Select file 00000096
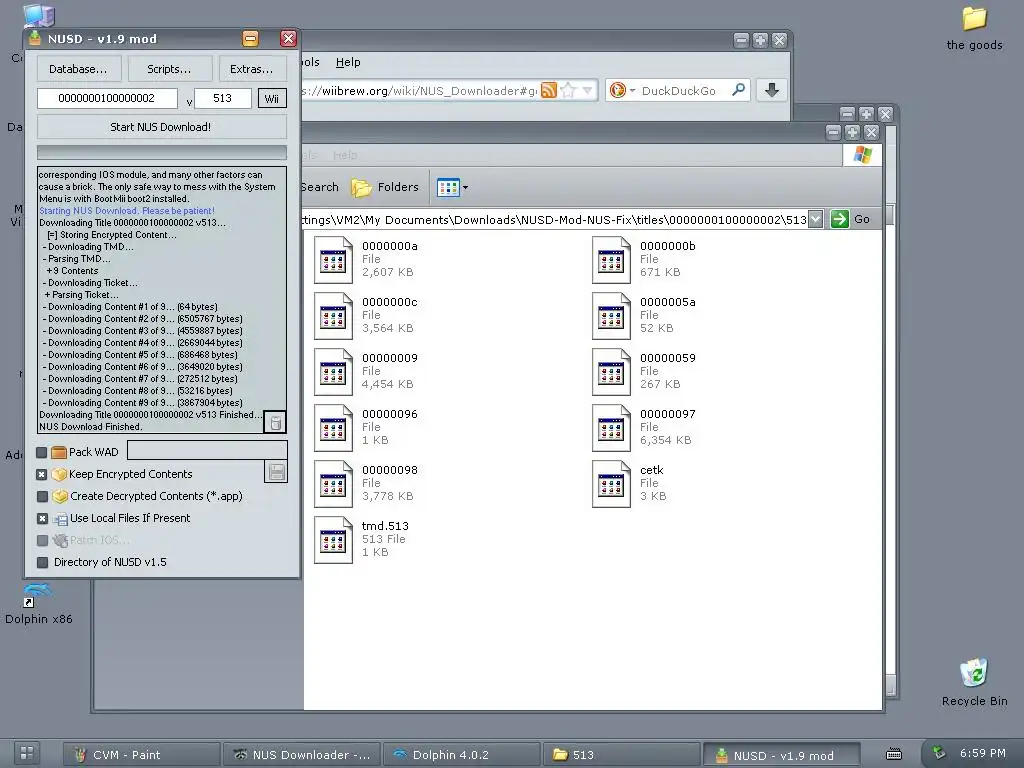1024x768 pixels. click(366, 428)
